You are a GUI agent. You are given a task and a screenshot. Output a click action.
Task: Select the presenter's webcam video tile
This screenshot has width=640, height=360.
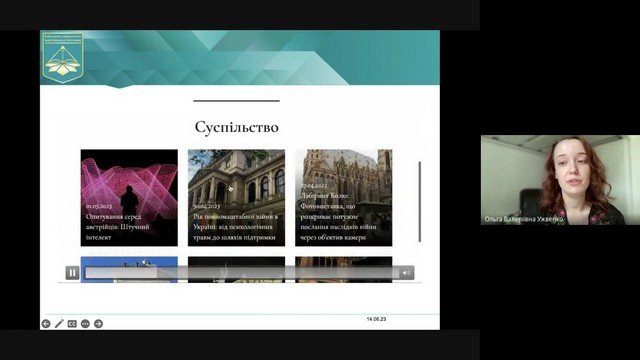560,180
